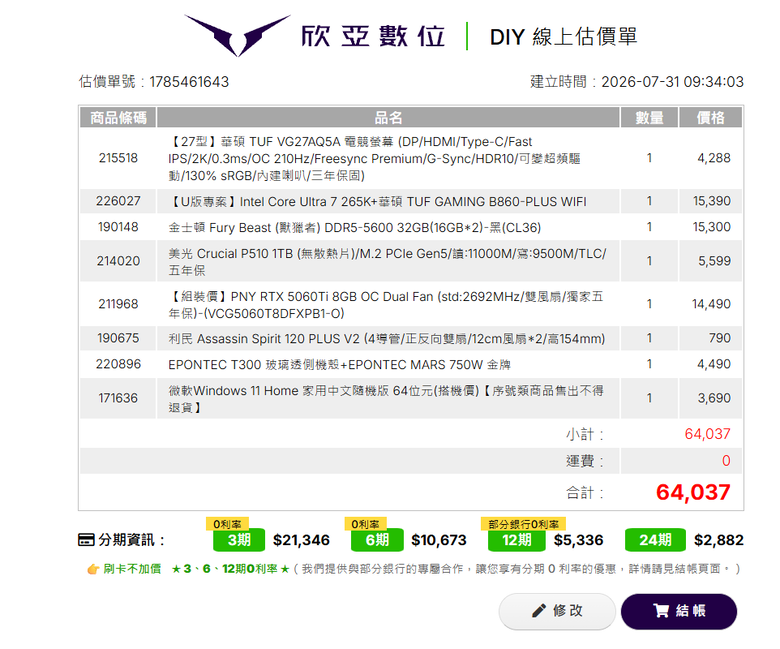Click product code 171636
780x649 pixels.
pos(118,398)
